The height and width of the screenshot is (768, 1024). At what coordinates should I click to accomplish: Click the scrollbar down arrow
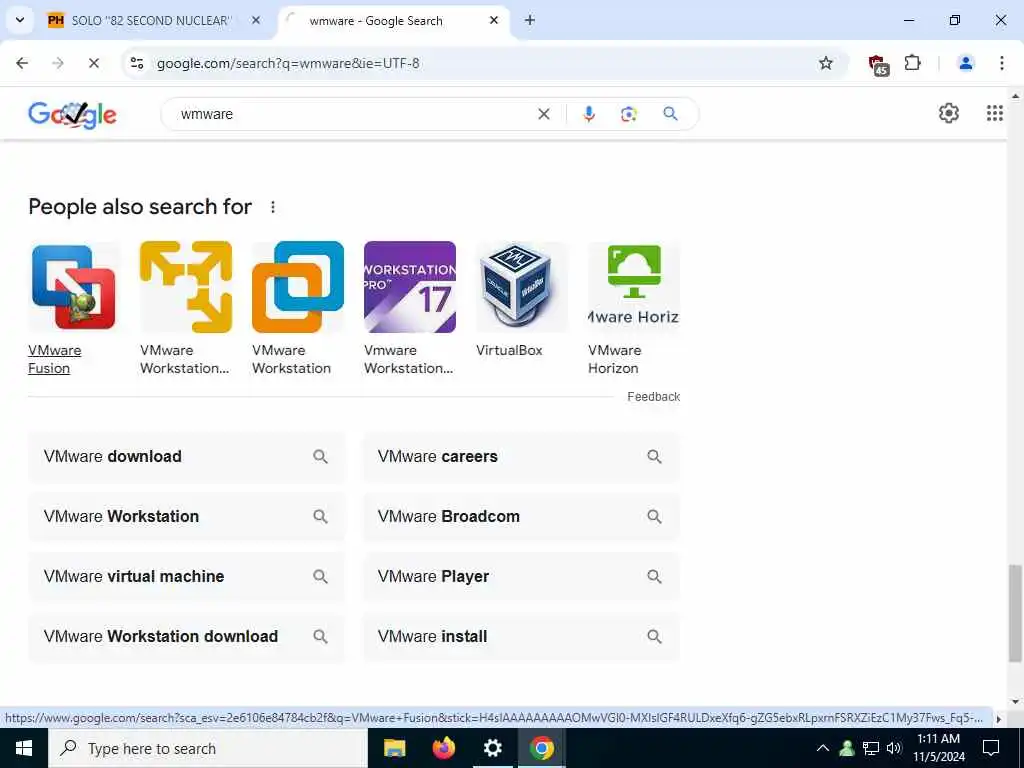tap(1015, 702)
